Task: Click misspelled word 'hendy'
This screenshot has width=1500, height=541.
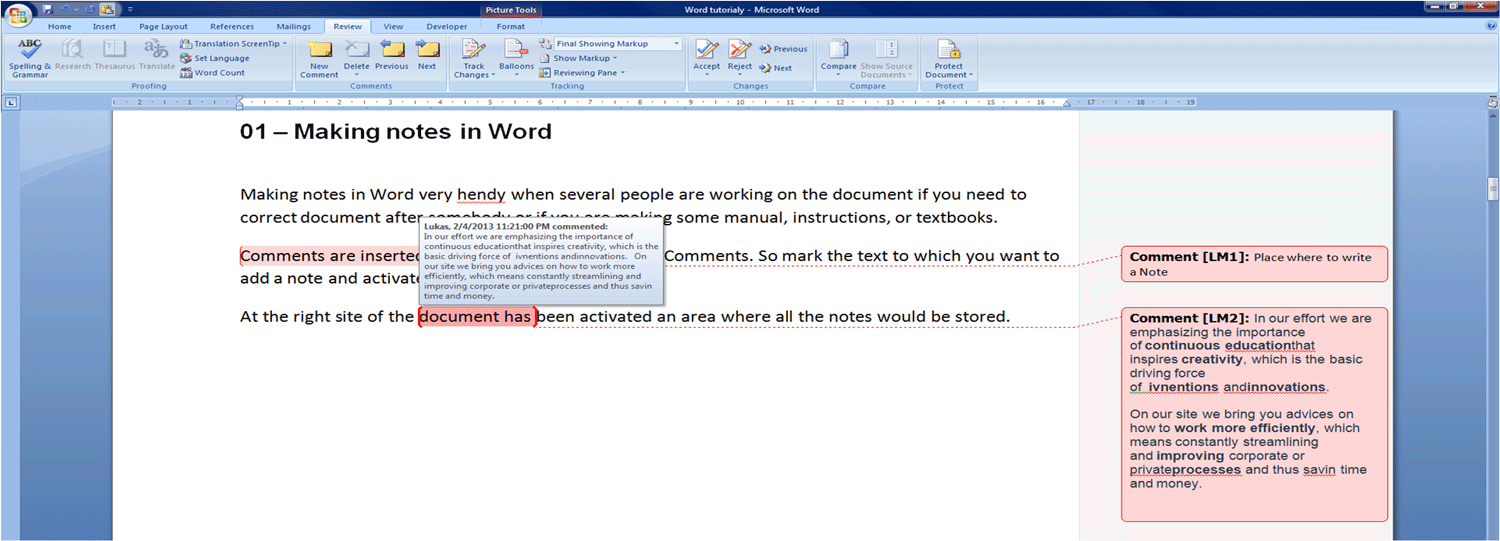Action: pos(481,194)
